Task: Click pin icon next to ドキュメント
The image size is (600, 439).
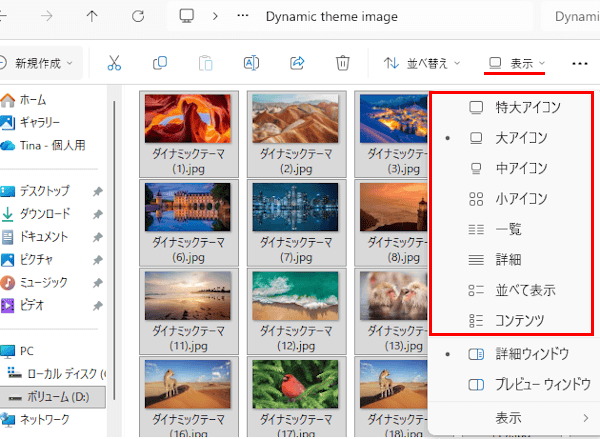Action: [x=98, y=237]
